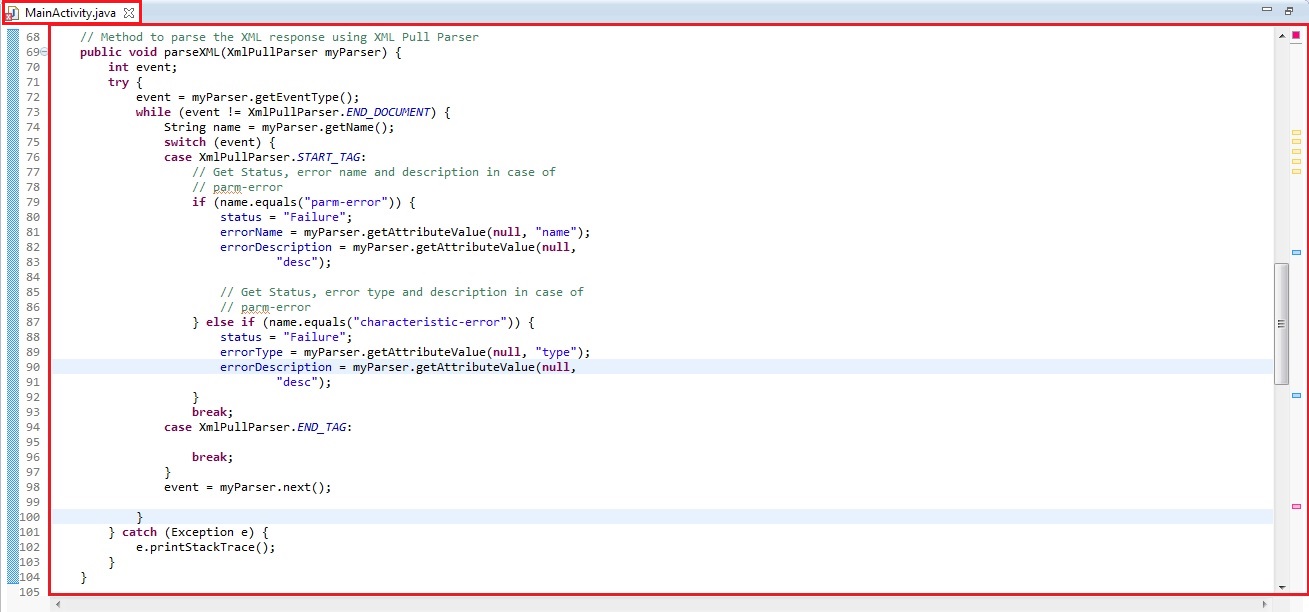The width and height of the screenshot is (1309, 612).
Task: Click the Java file icon on the tab
Action: point(12,12)
